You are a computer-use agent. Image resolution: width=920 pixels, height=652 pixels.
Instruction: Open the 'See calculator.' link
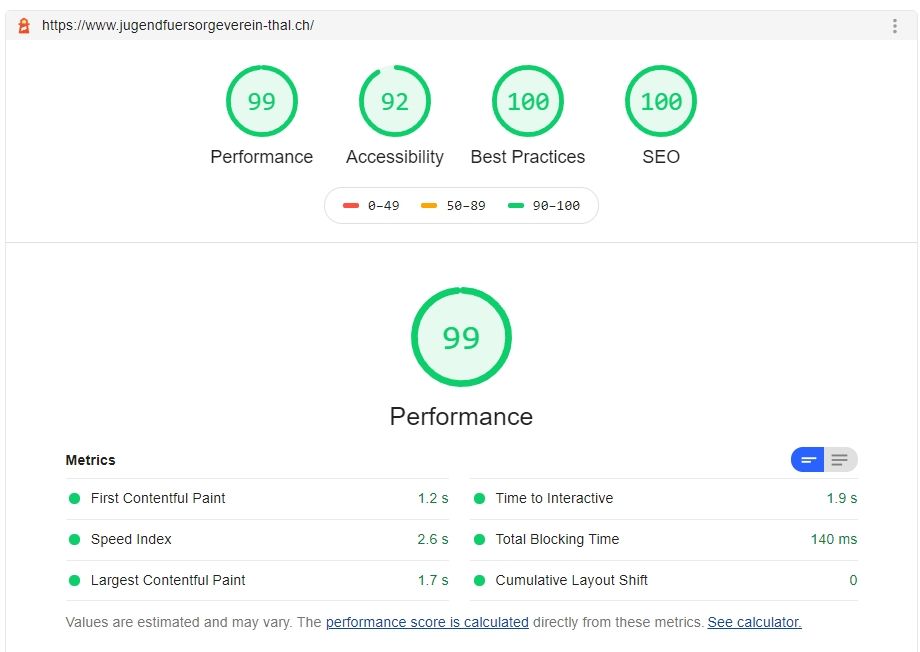pyautogui.click(x=754, y=622)
